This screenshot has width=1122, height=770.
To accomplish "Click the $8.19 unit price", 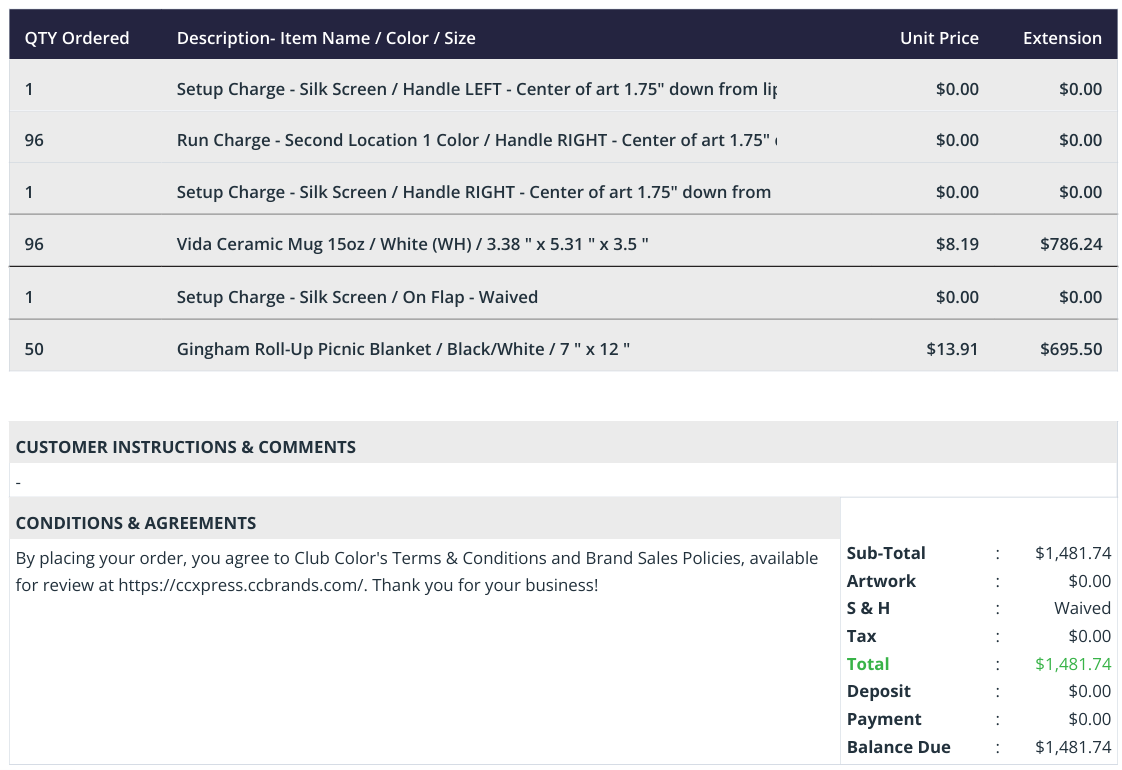I will 957,244.
